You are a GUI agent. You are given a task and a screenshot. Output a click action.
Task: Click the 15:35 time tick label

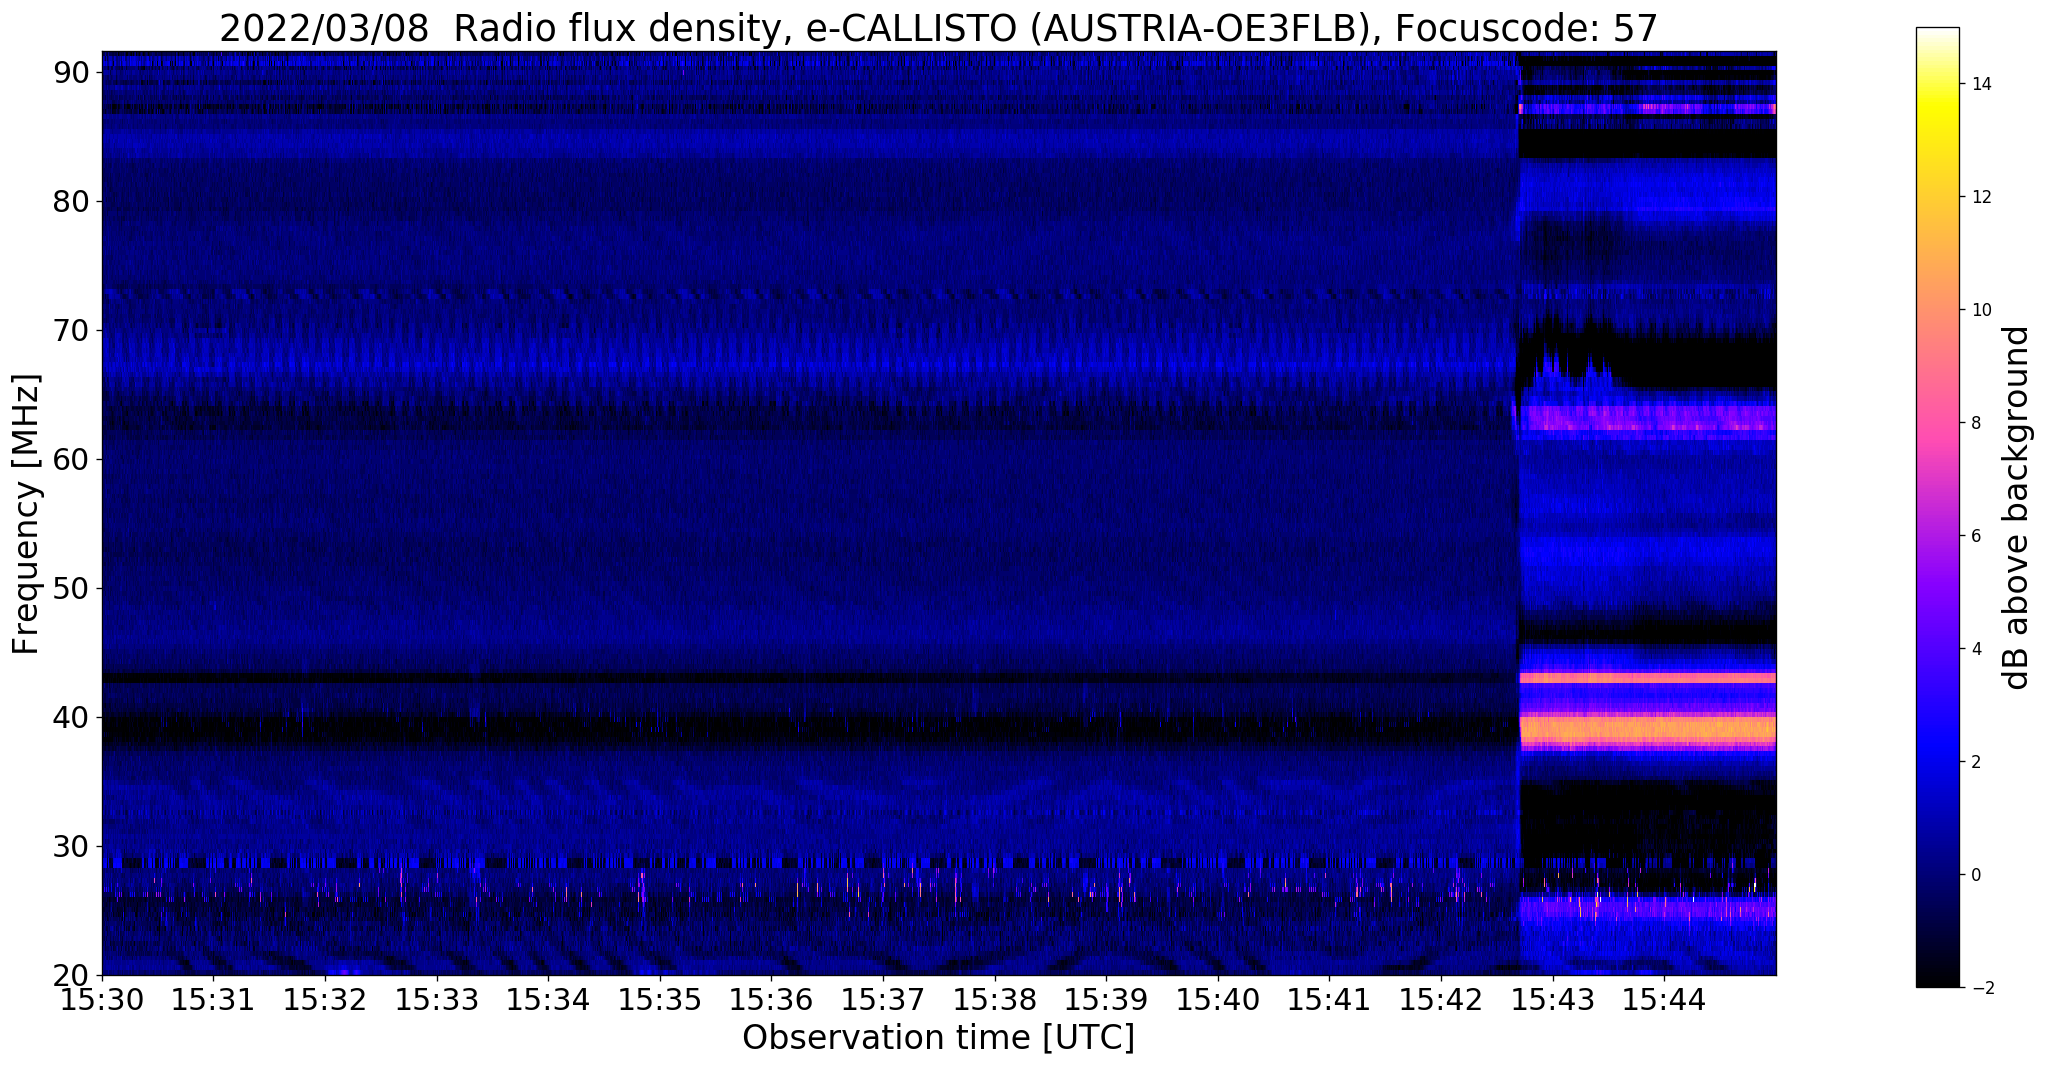(x=660, y=1000)
